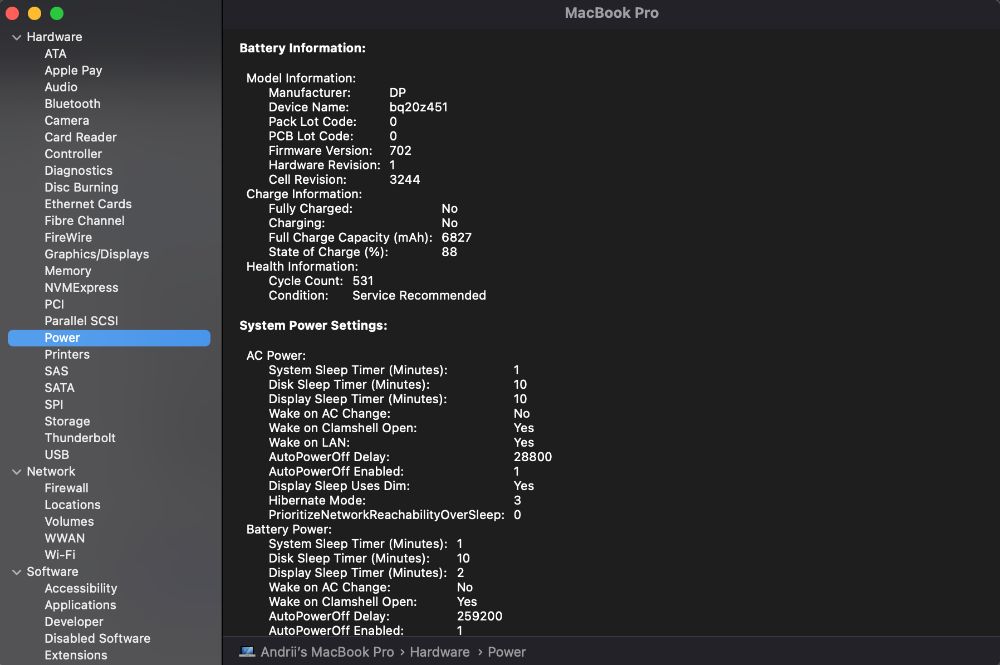1000x665 pixels.
Task: Collapse the Hardware section chevron
Action: click(x=17, y=38)
